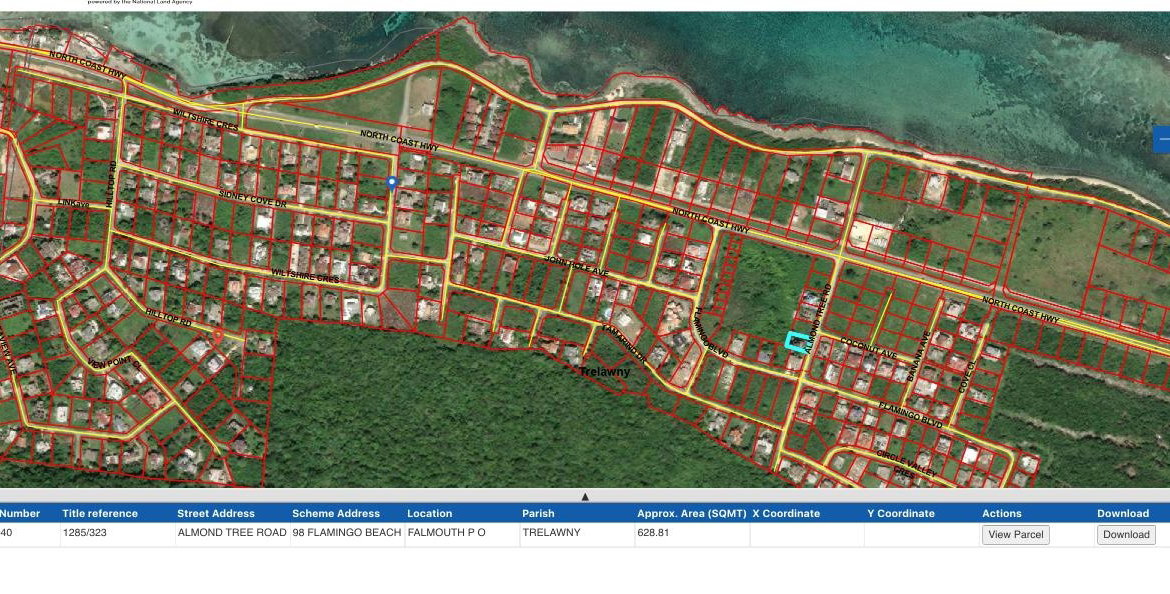Click the Trelawny place label on the map

(x=603, y=370)
